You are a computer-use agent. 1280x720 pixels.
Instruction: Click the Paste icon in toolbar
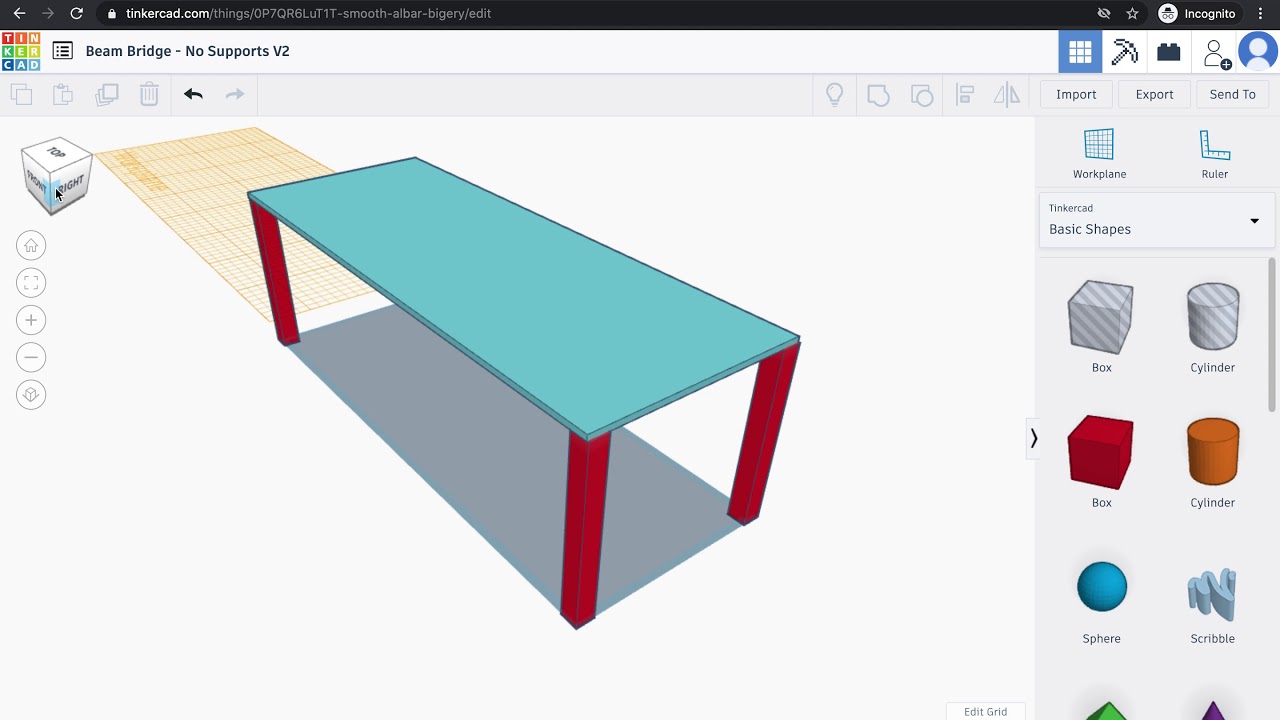[x=63, y=94]
